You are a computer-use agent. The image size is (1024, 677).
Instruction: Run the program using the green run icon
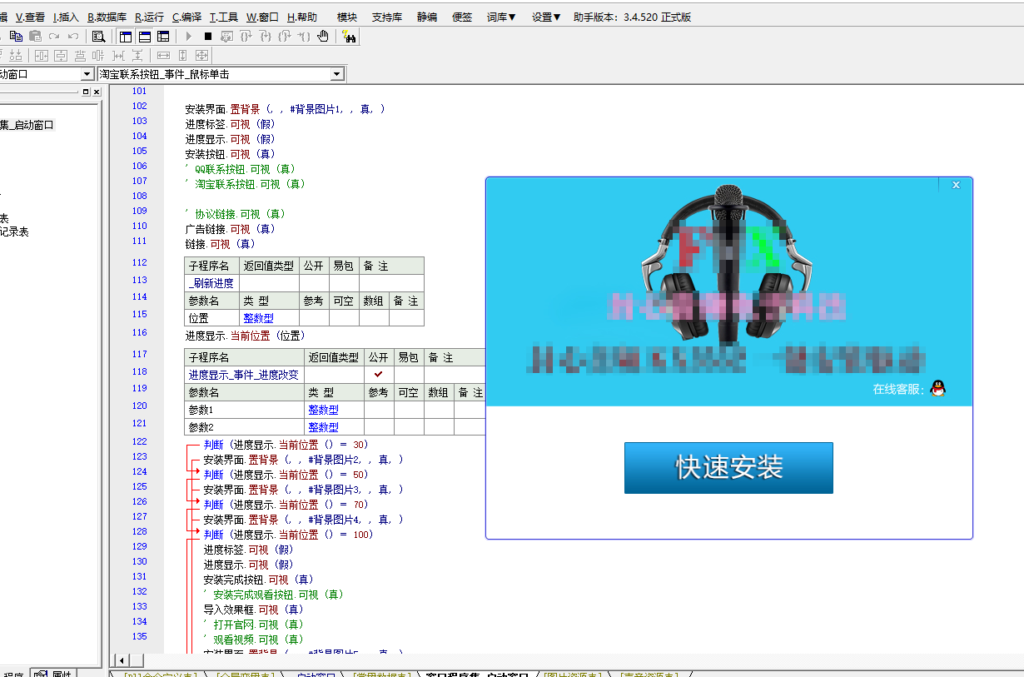pos(188,37)
